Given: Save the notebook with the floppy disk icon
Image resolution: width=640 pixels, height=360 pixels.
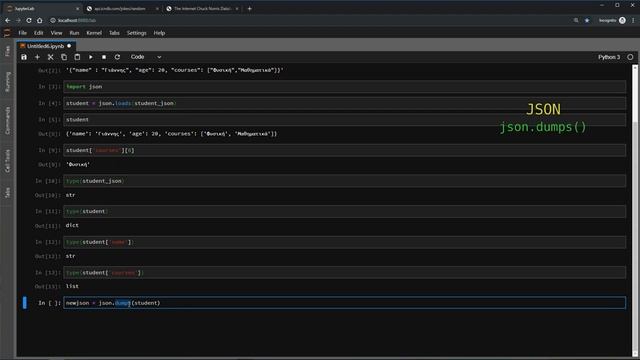Looking at the screenshot, I should point(24,57).
